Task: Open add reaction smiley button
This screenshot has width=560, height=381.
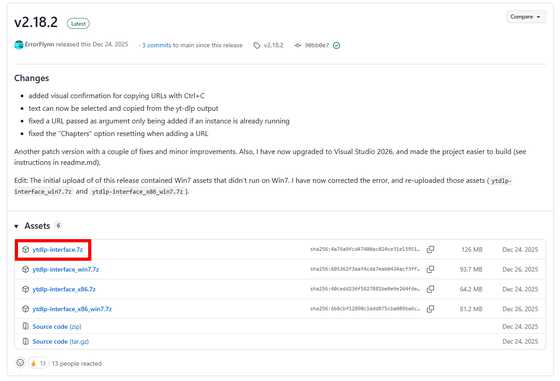Action: (x=20, y=363)
